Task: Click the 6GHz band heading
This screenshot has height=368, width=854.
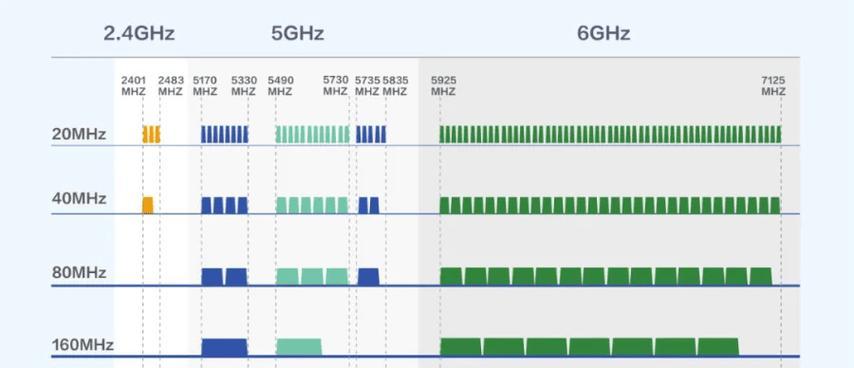Action: [603, 34]
